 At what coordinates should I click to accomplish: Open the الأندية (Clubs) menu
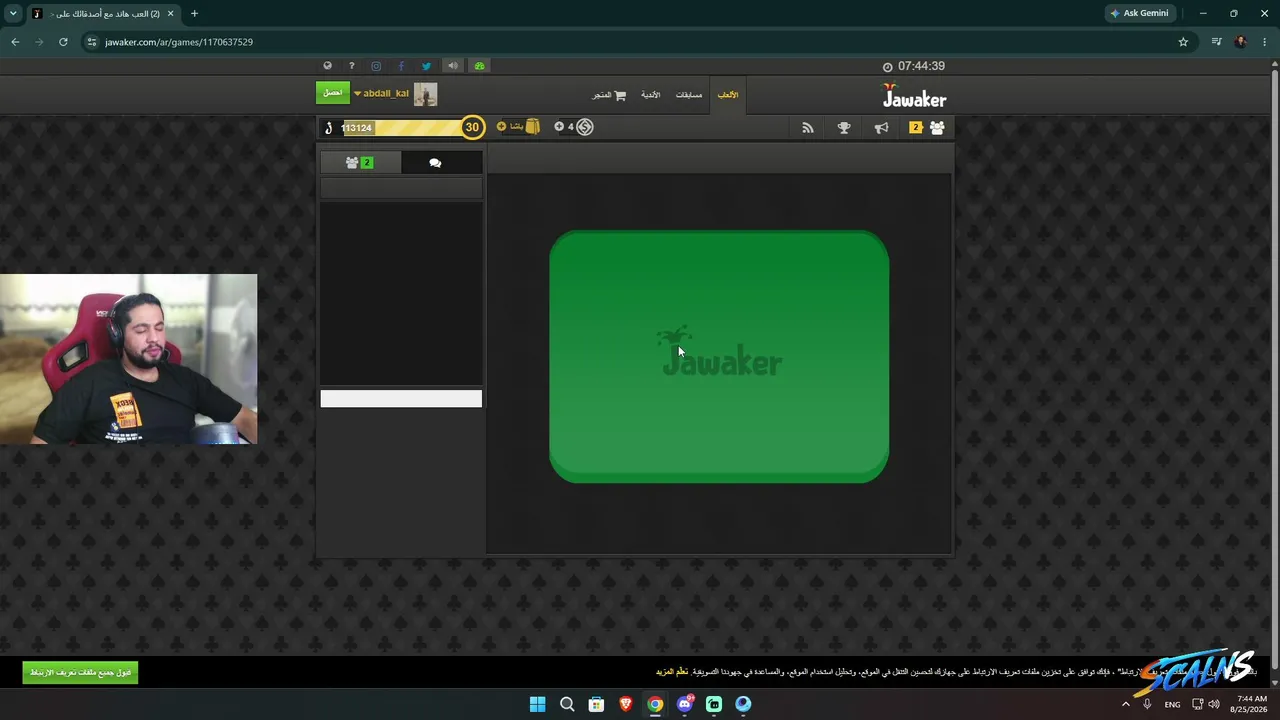tap(651, 95)
